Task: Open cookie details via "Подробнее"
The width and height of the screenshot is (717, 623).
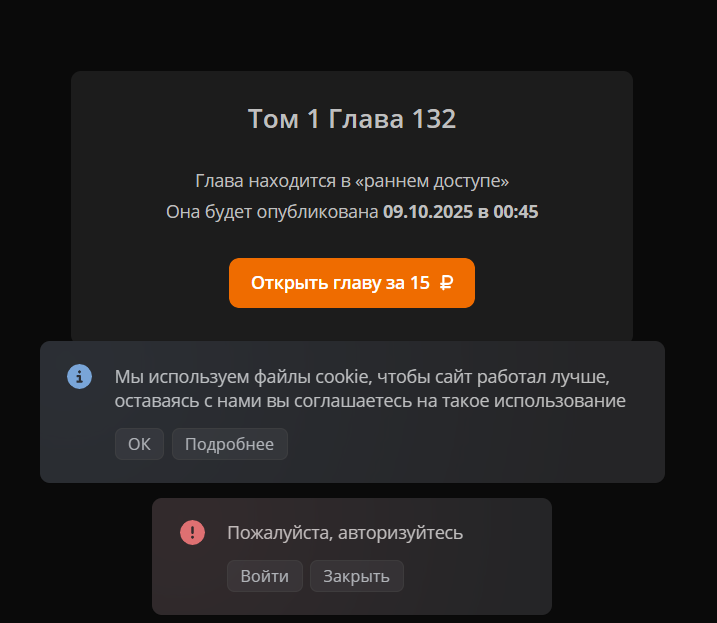Action: (x=230, y=444)
